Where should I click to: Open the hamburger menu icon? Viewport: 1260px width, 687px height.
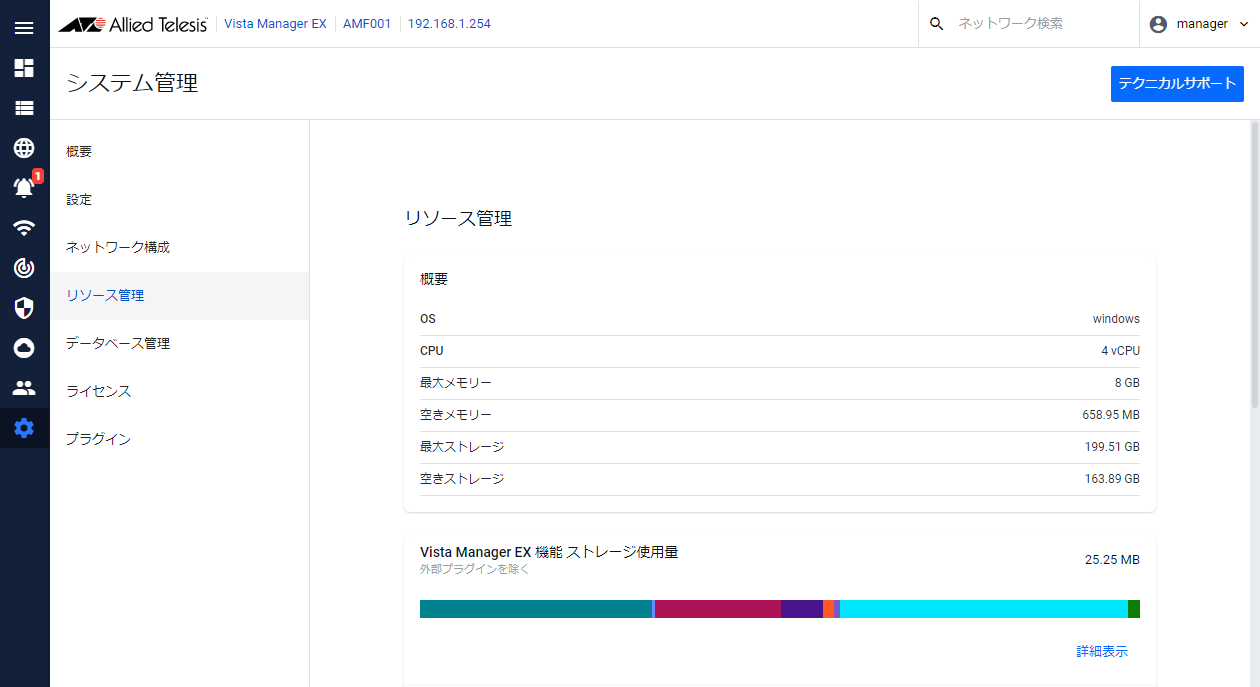(24, 28)
